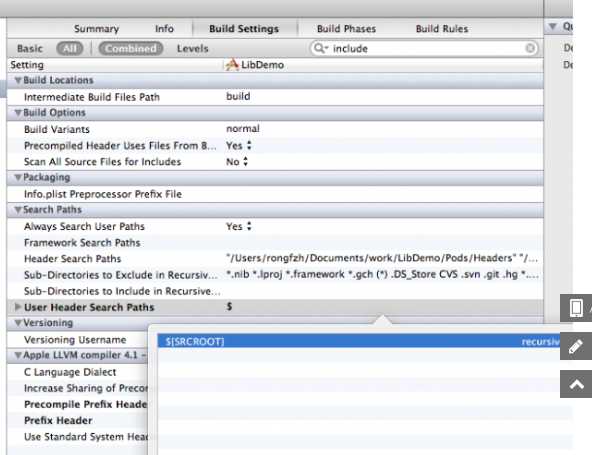This screenshot has height=455, width=592.
Task: Open Scan All Source Files popup No
Action: (237, 162)
